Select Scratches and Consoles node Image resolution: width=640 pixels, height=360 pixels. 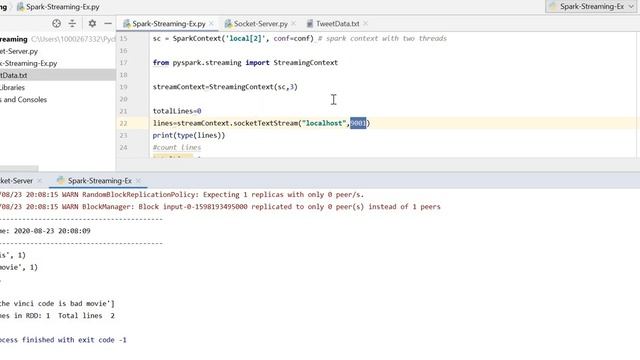click(x=23, y=100)
